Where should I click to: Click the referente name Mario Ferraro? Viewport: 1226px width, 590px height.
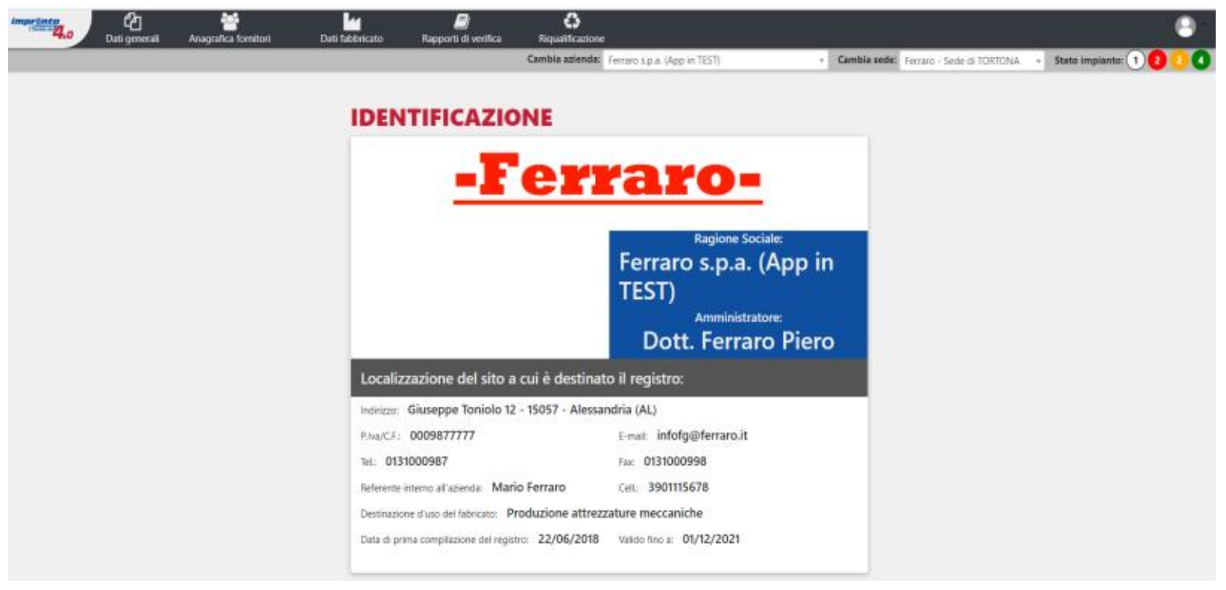click(529, 488)
